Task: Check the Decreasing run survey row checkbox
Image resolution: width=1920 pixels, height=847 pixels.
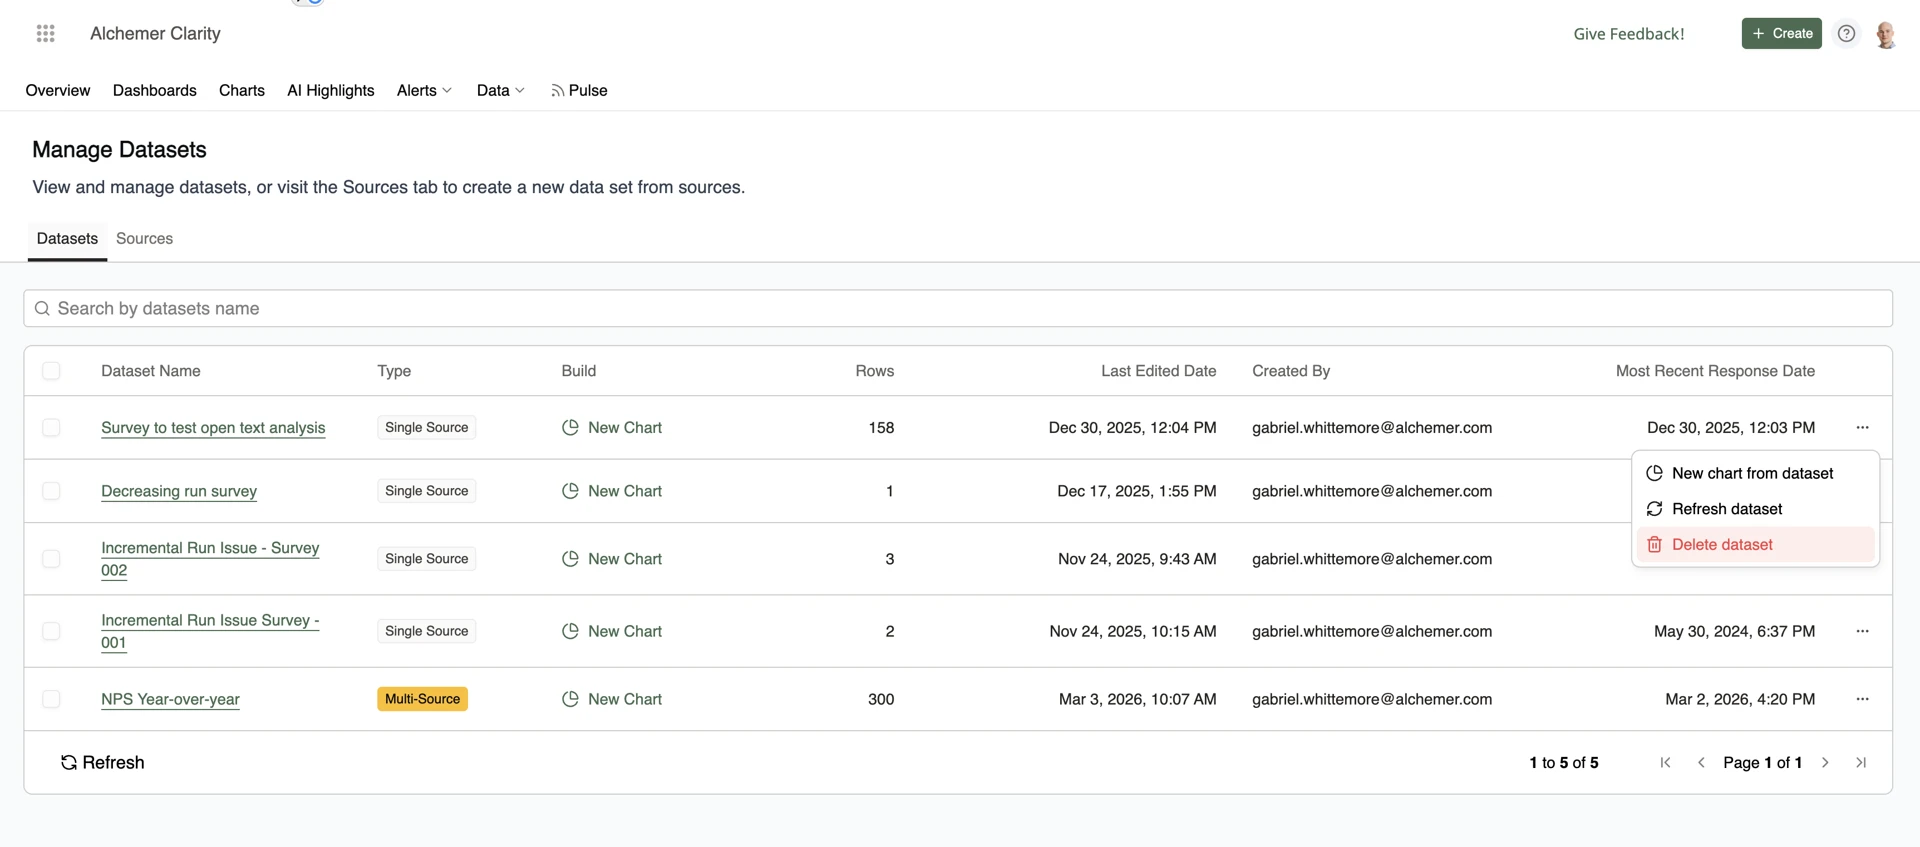Action: point(51,491)
